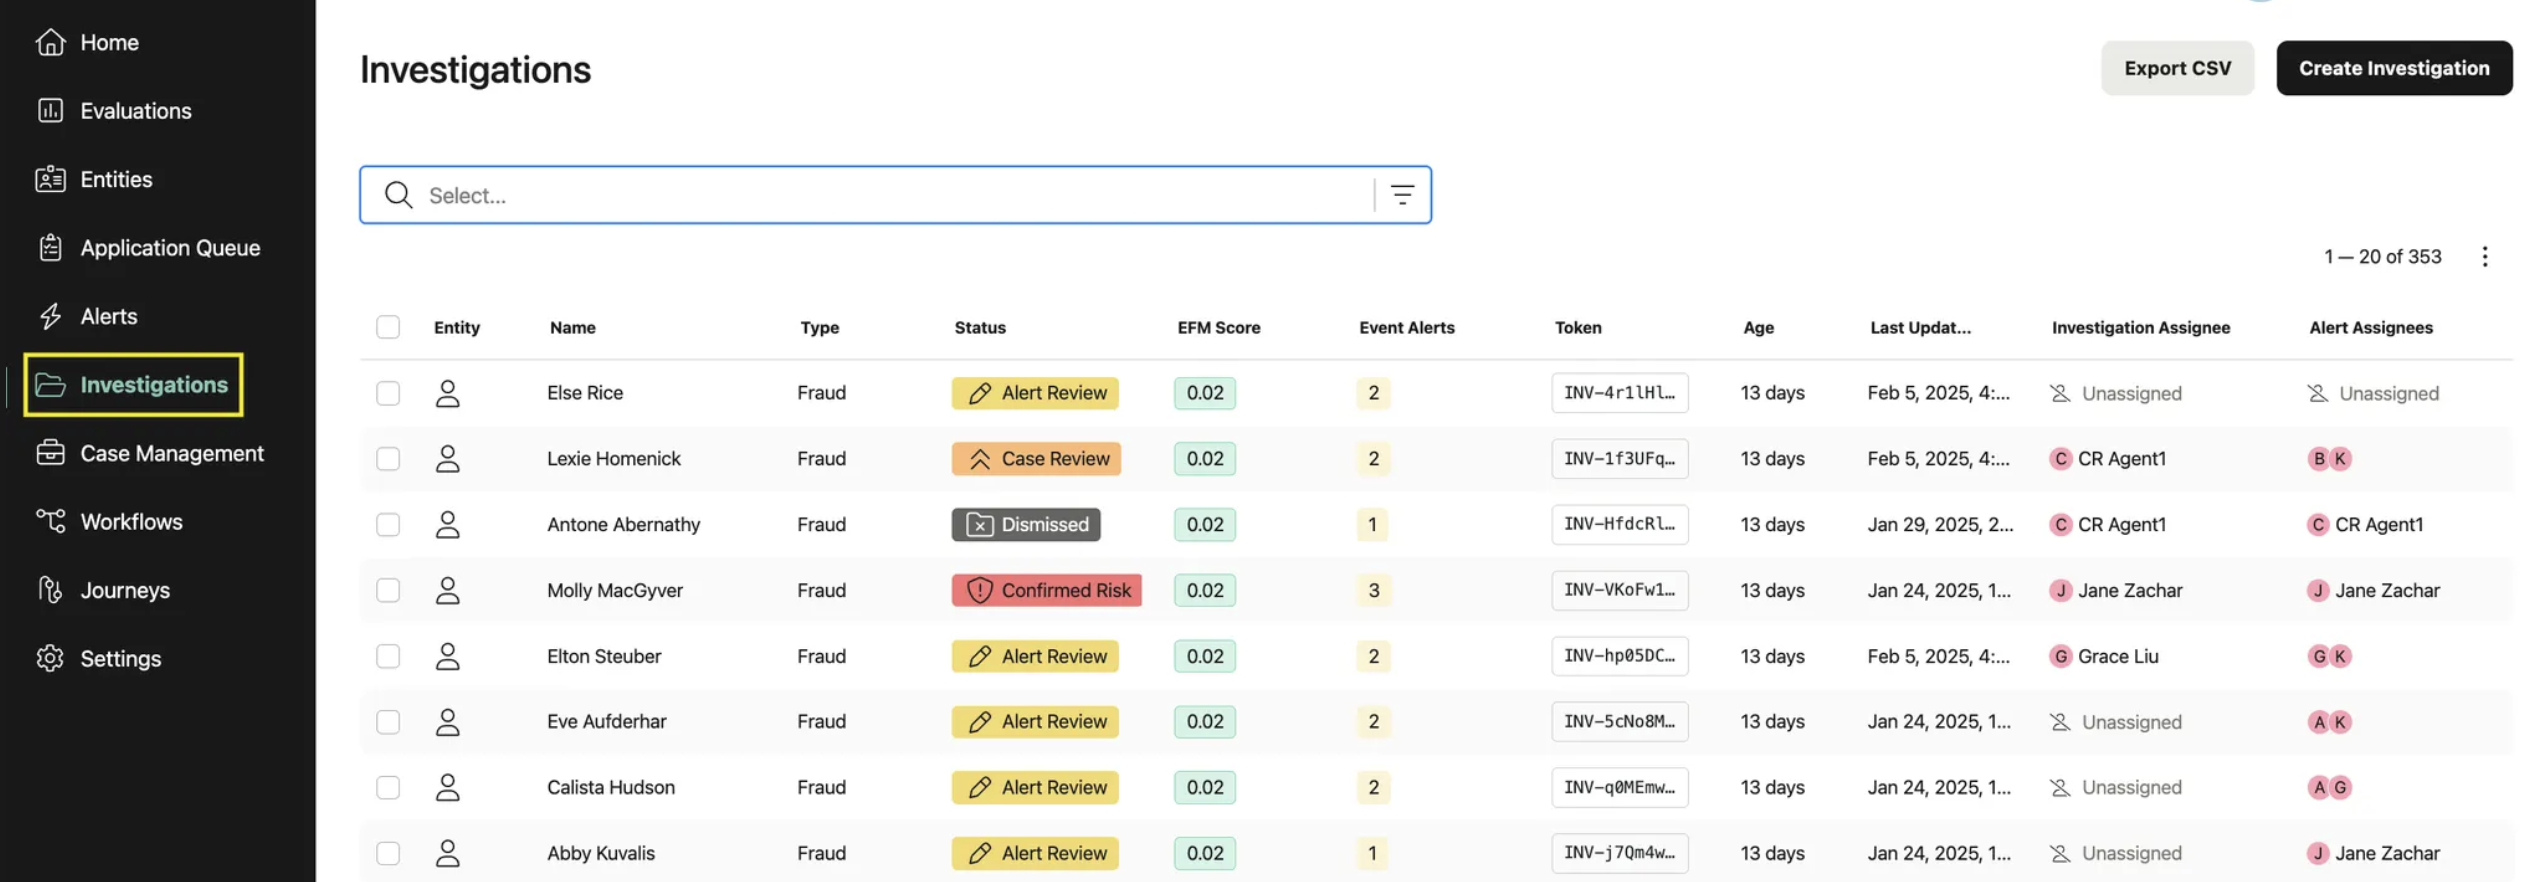Image resolution: width=2548 pixels, height=882 pixels.
Task: Select Molly MacGyver's row checkbox
Action: [x=388, y=590]
